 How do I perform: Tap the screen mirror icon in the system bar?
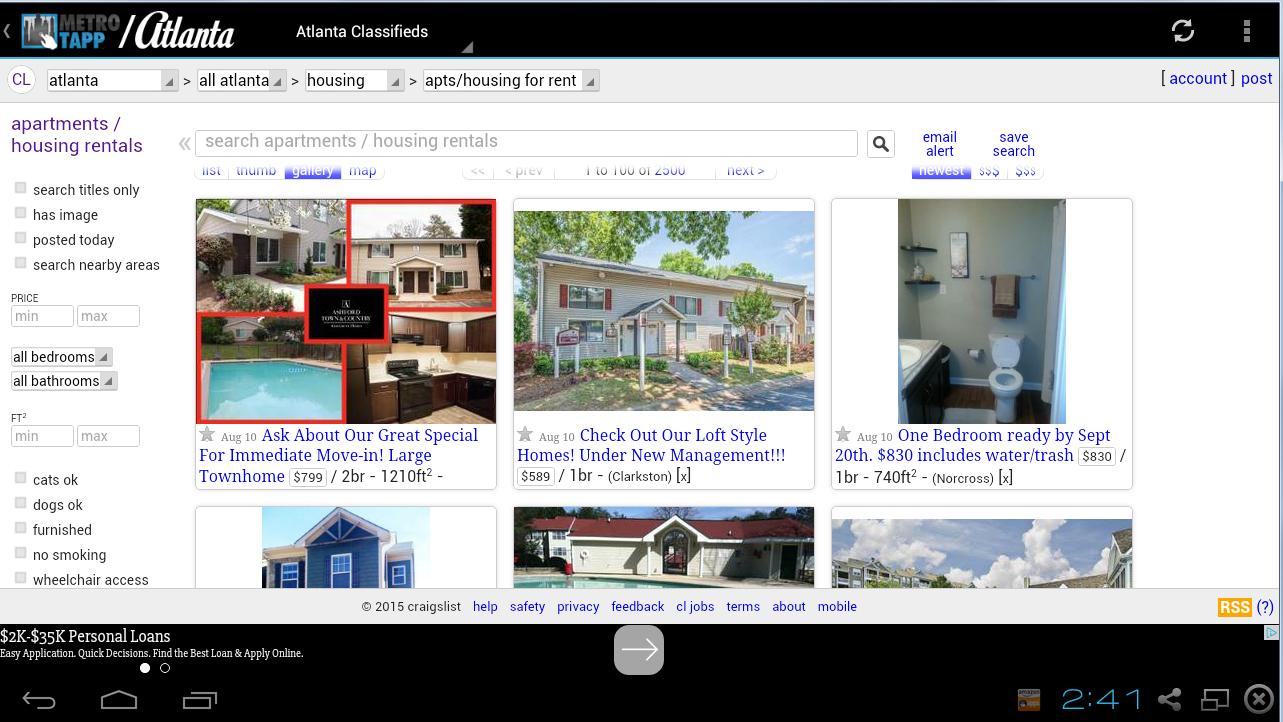1215,699
